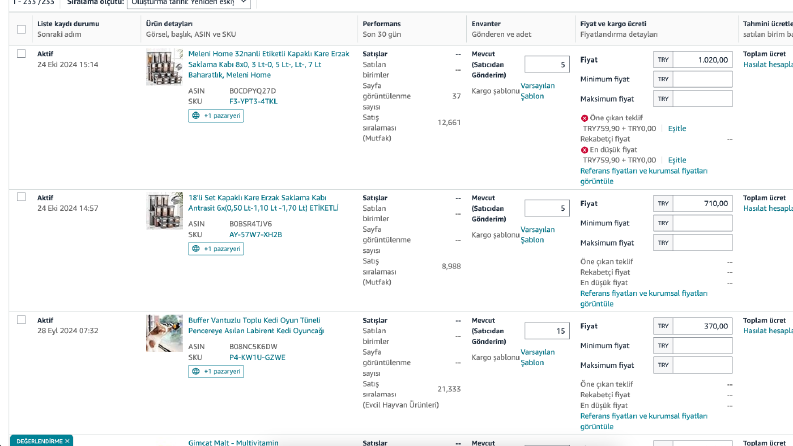Tick checkbox for 18'li Set Erzak Saklama listing
Viewport: 793px width, 446px height.
(x=21, y=197)
